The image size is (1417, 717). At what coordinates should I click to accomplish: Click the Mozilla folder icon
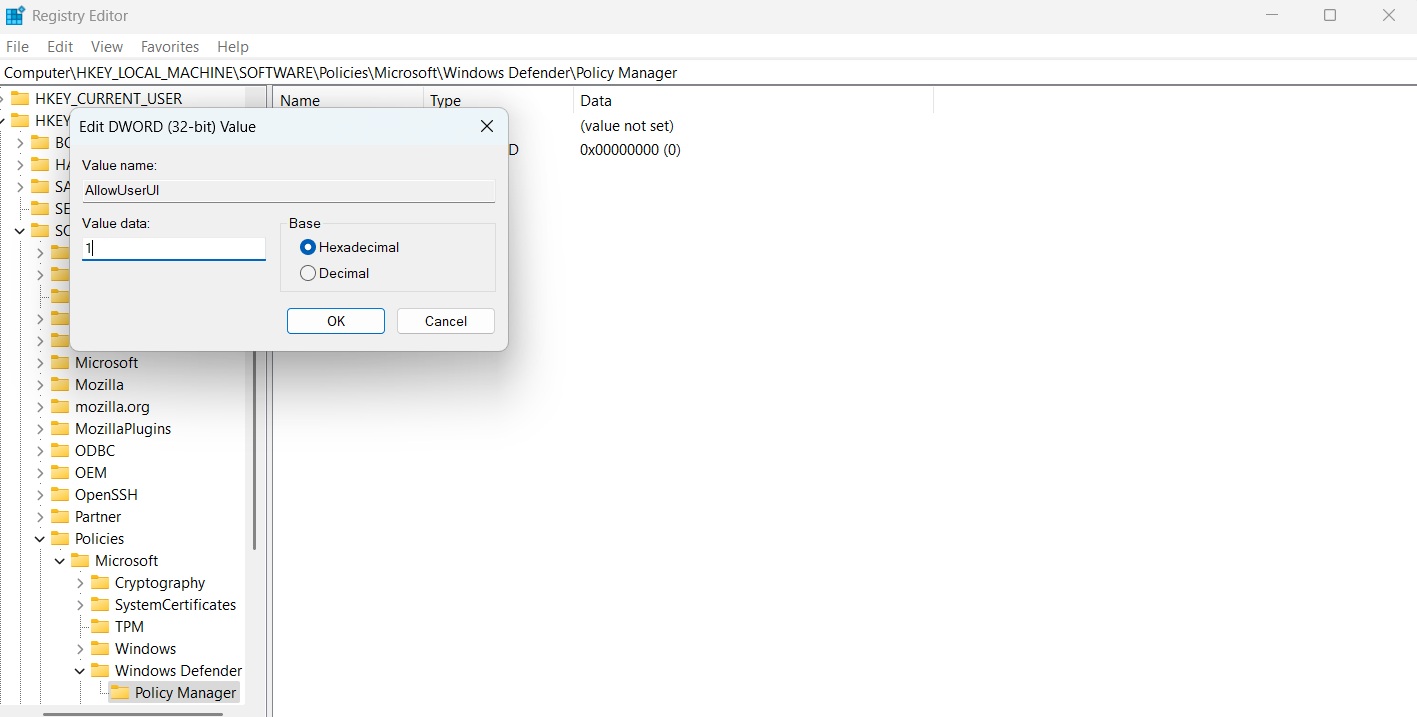click(60, 384)
